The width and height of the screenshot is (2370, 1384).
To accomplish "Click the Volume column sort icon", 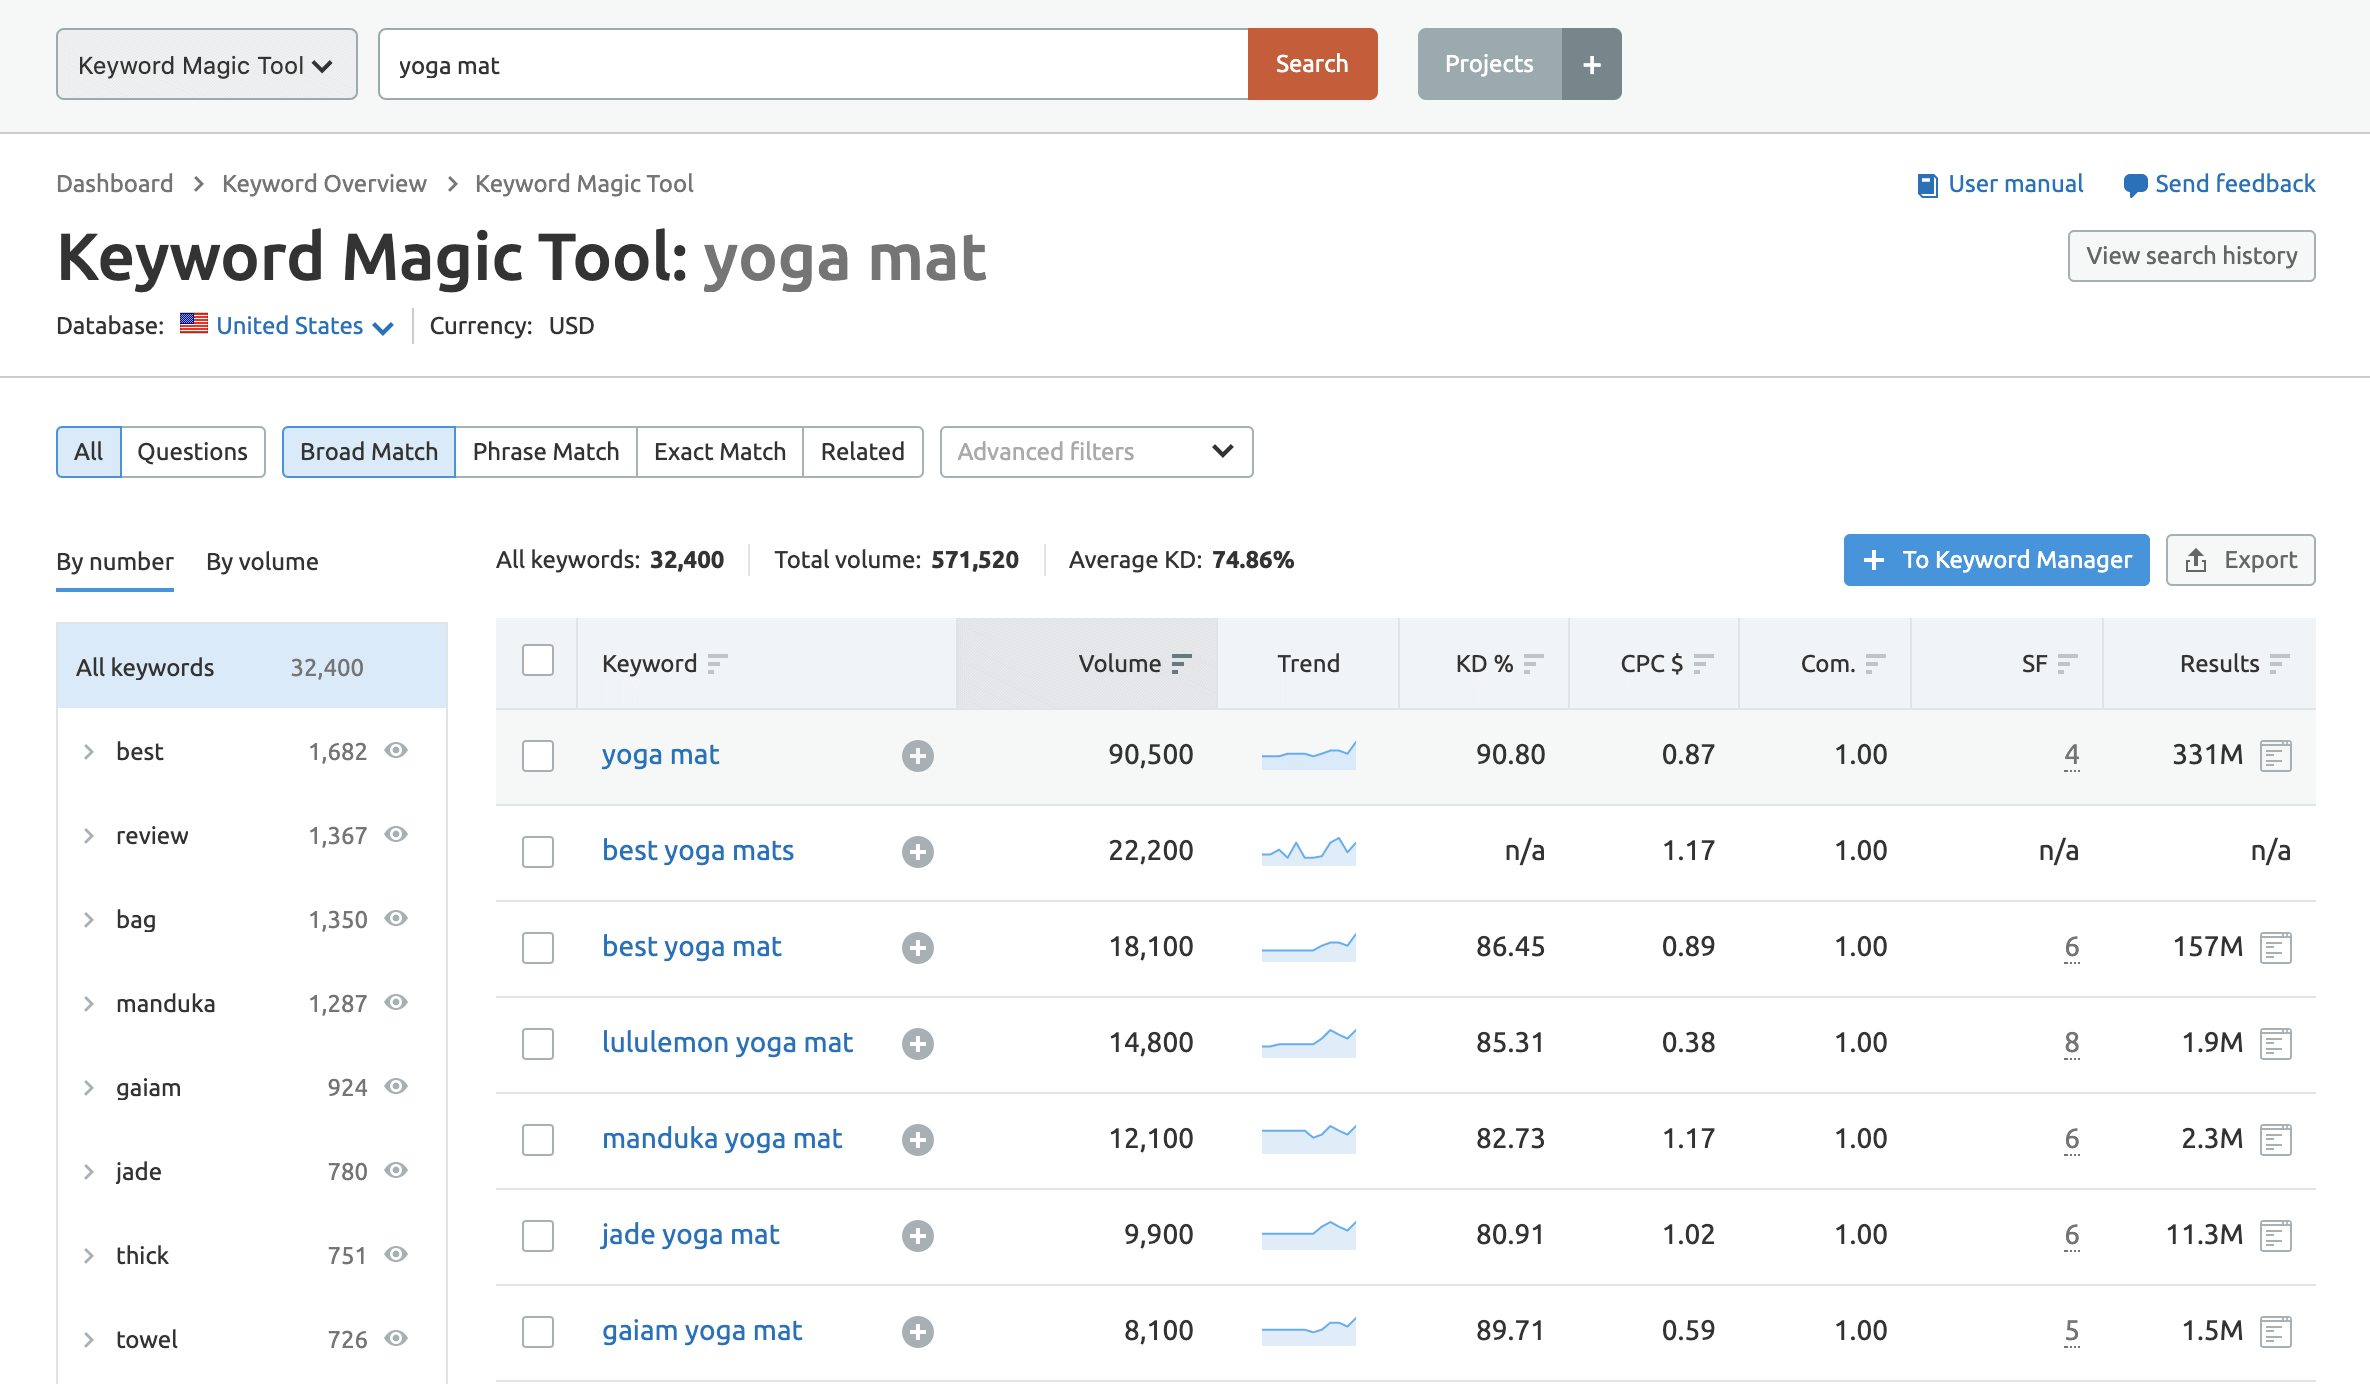I will pos(1184,662).
